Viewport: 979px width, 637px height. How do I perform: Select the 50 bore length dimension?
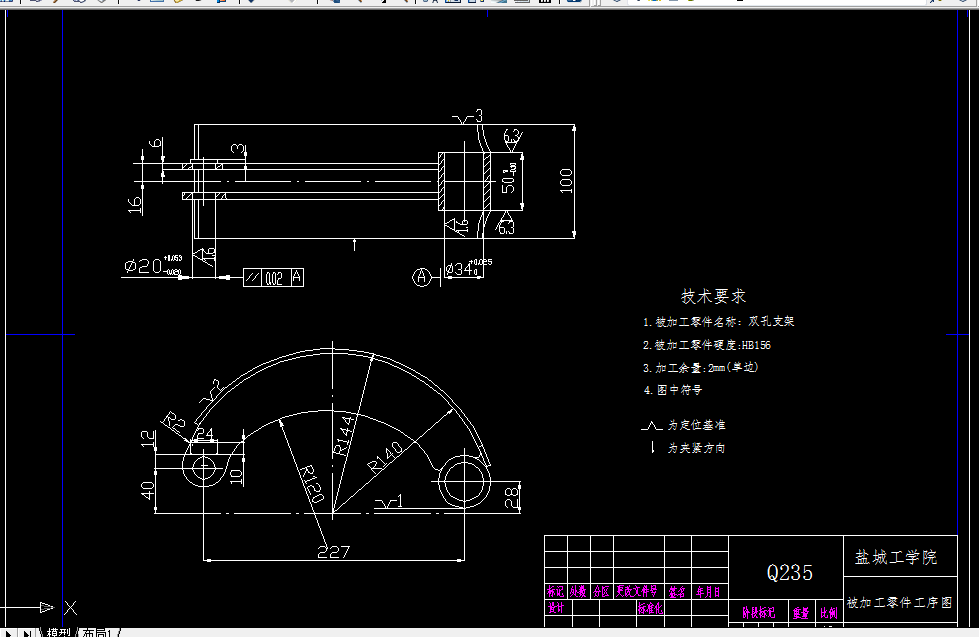[509, 178]
